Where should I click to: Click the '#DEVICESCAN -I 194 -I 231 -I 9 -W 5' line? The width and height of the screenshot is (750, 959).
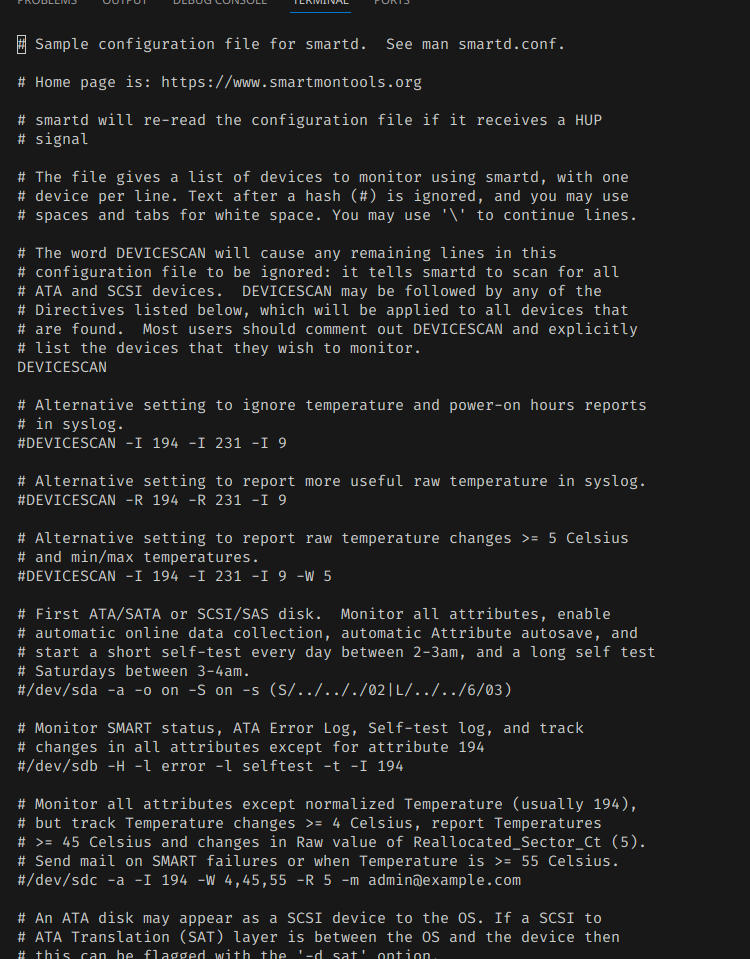175,576
